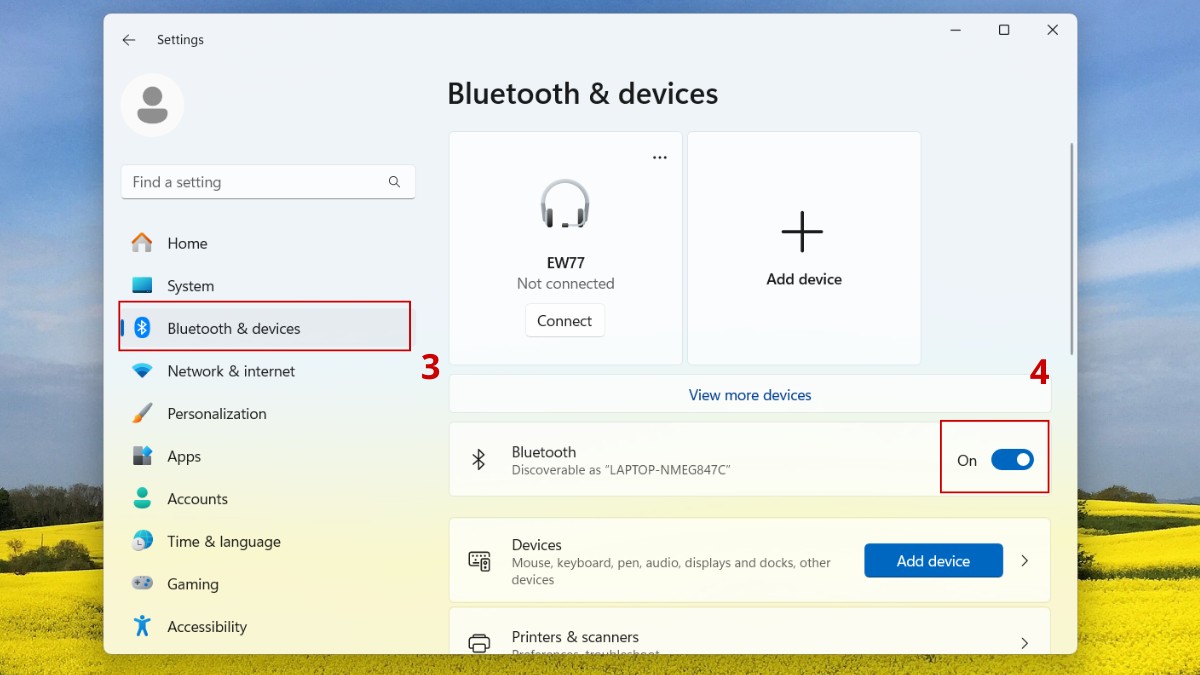Open the ellipsis menu on EW77 device card
Screen dimensions: 1200x675
(659, 157)
